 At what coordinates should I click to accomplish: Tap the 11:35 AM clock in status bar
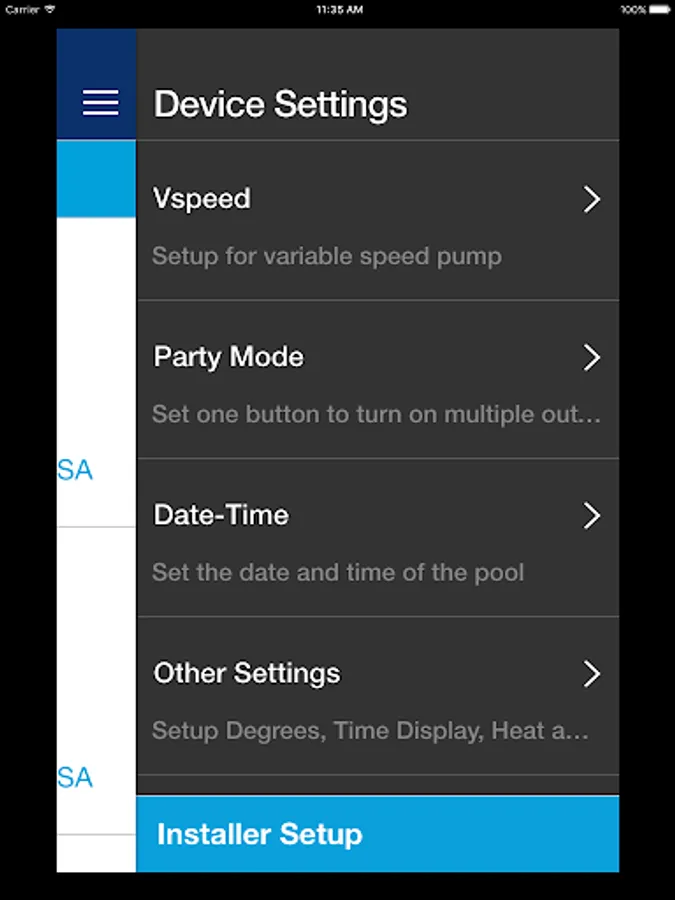[x=338, y=9]
